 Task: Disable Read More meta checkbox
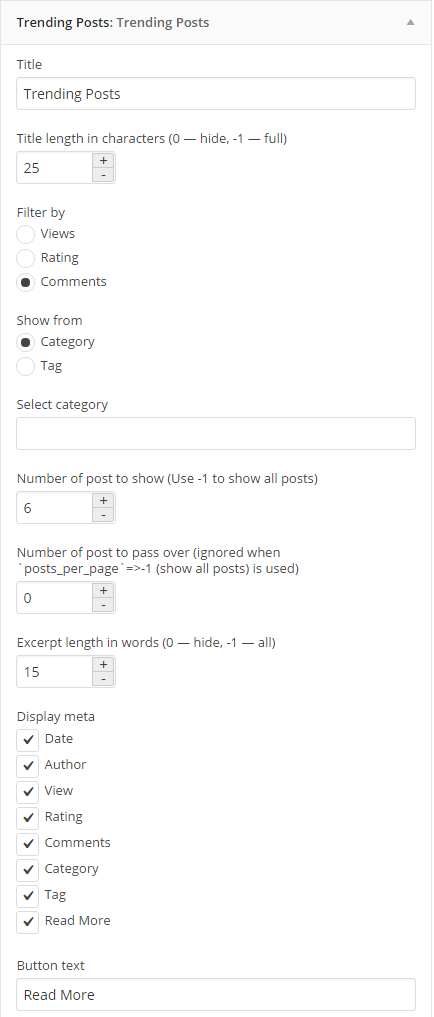(28, 921)
